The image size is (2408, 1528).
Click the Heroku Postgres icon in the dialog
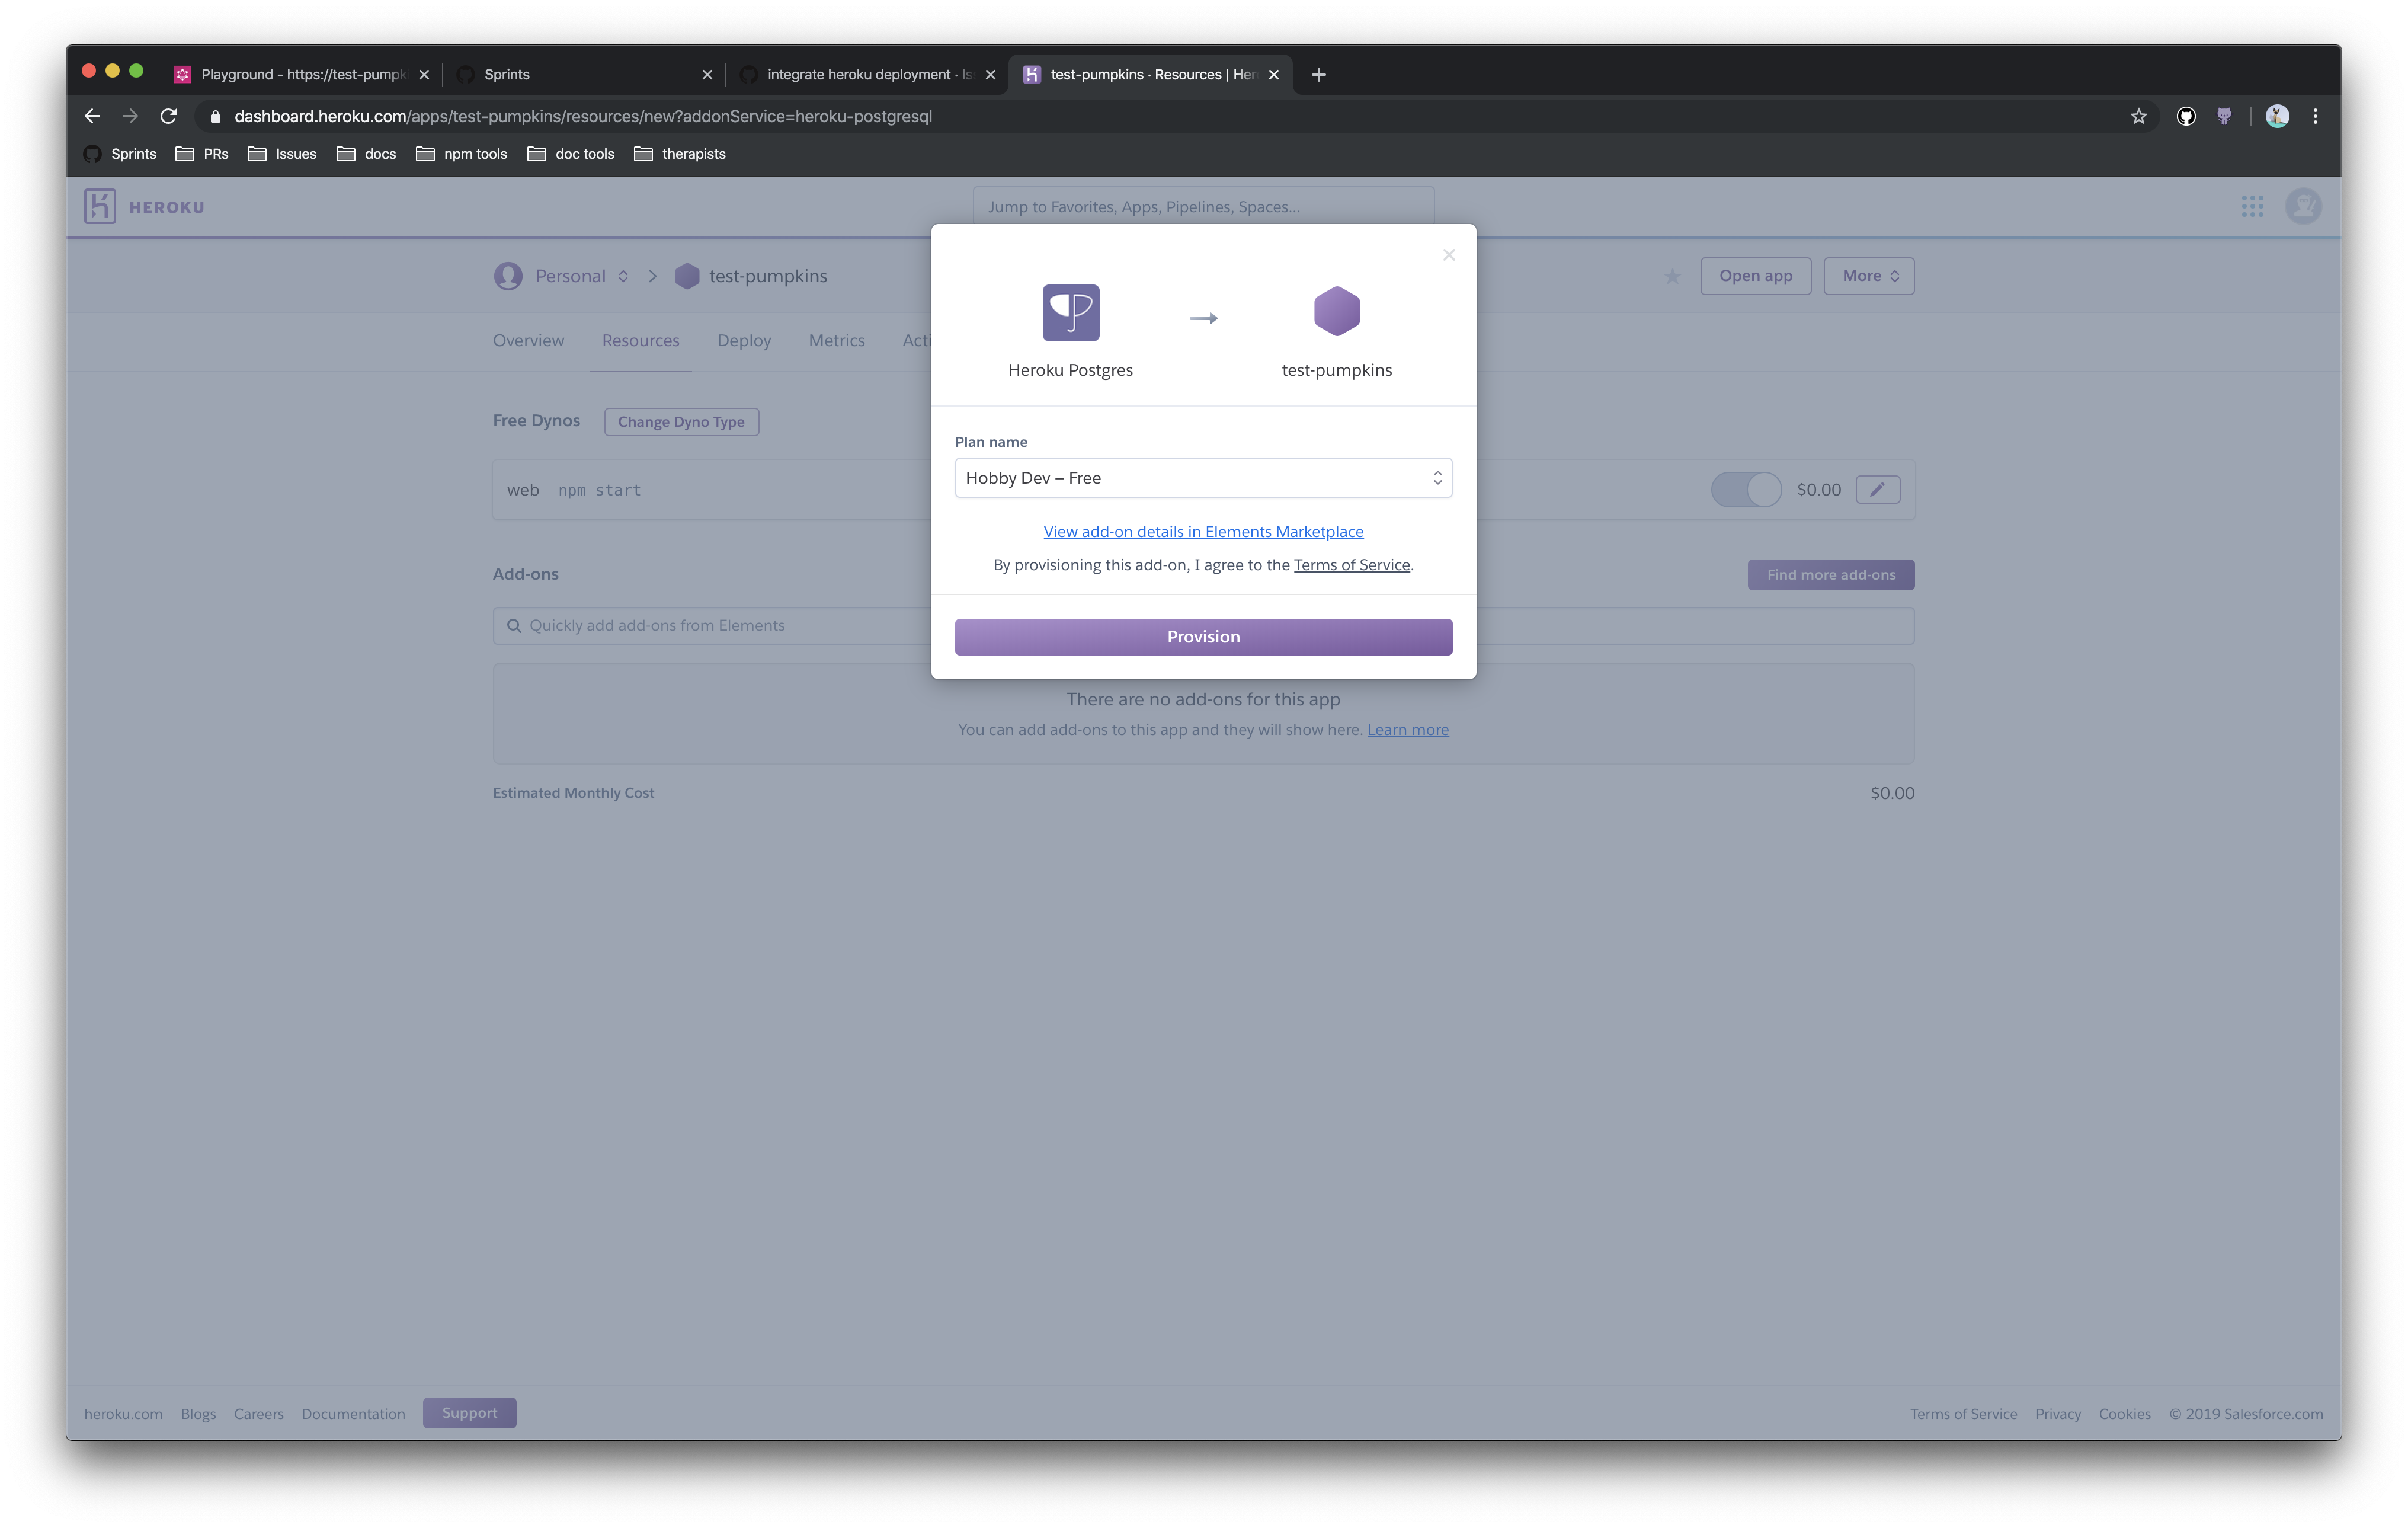click(x=1071, y=313)
